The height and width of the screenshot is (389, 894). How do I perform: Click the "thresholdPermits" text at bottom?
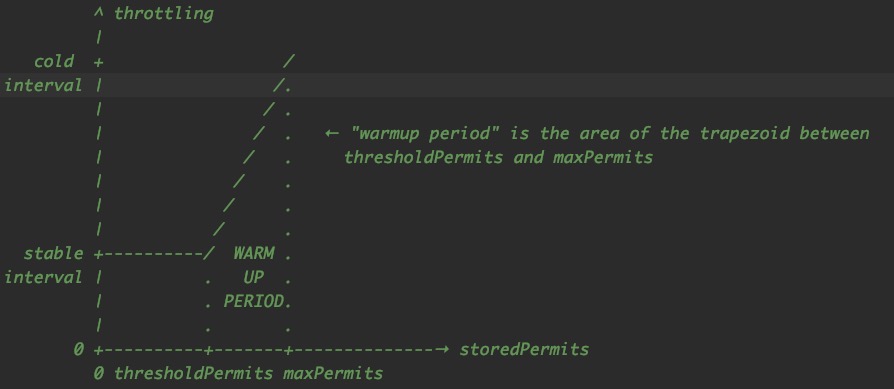[193, 374]
